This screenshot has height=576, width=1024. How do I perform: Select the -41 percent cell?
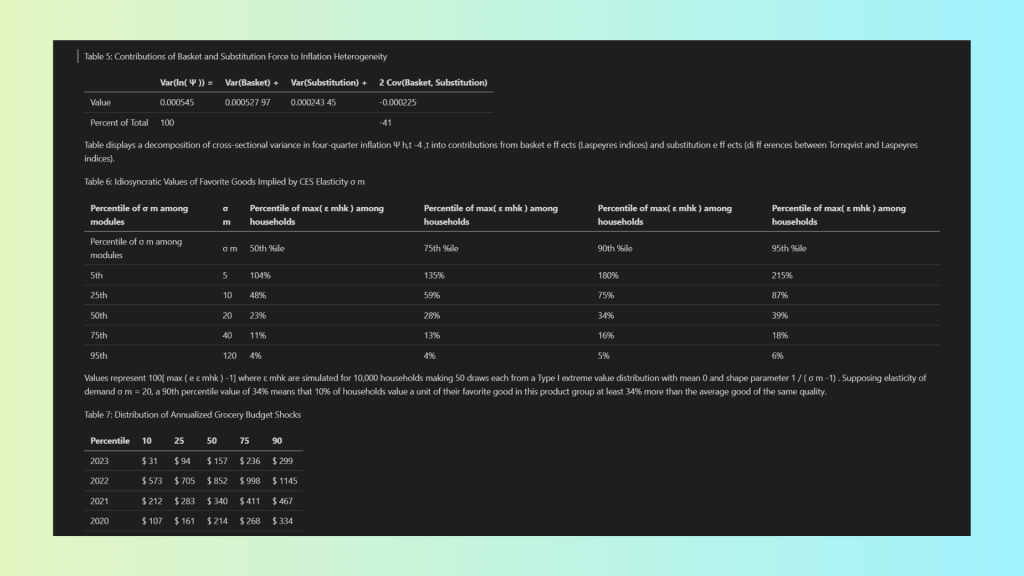point(385,123)
